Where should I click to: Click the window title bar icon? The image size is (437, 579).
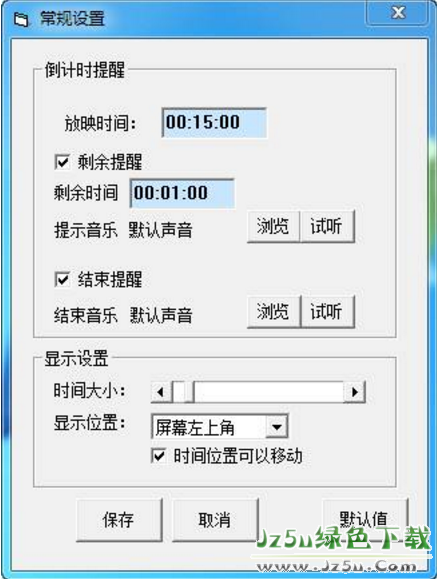21,19
